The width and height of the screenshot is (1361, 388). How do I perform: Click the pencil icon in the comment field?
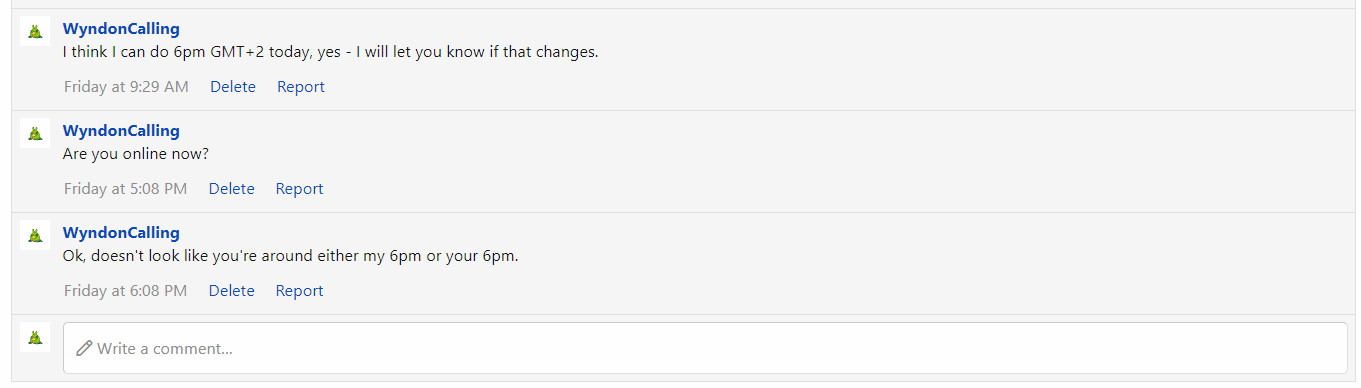click(84, 348)
